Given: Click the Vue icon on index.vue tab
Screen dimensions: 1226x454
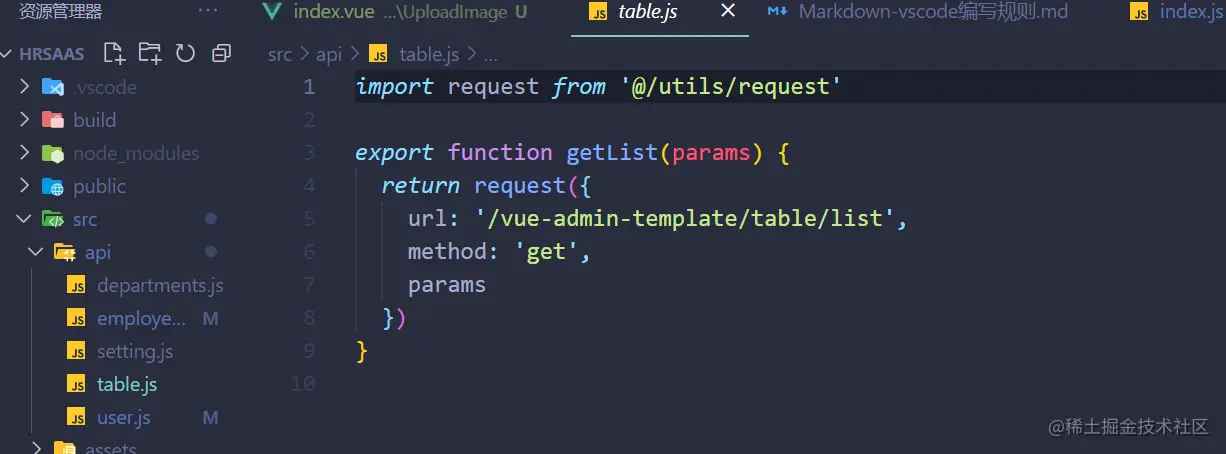Looking at the screenshot, I should pos(271,12).
